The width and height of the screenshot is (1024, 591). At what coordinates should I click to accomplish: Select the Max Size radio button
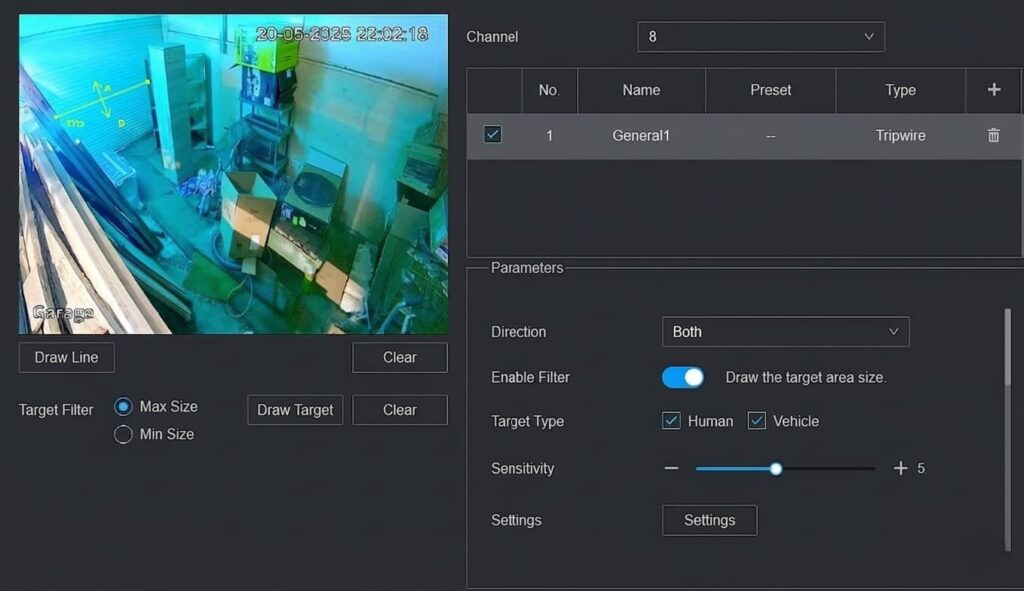coord(124,406)
